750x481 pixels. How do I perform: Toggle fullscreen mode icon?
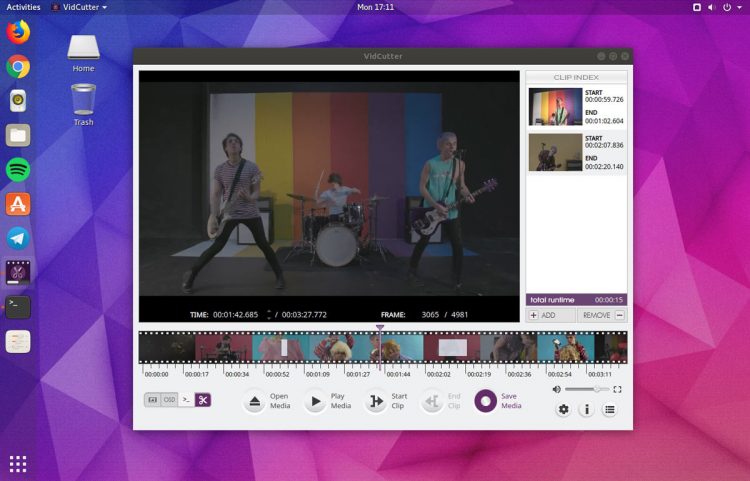pyautogui.click(x=618, y=389)
